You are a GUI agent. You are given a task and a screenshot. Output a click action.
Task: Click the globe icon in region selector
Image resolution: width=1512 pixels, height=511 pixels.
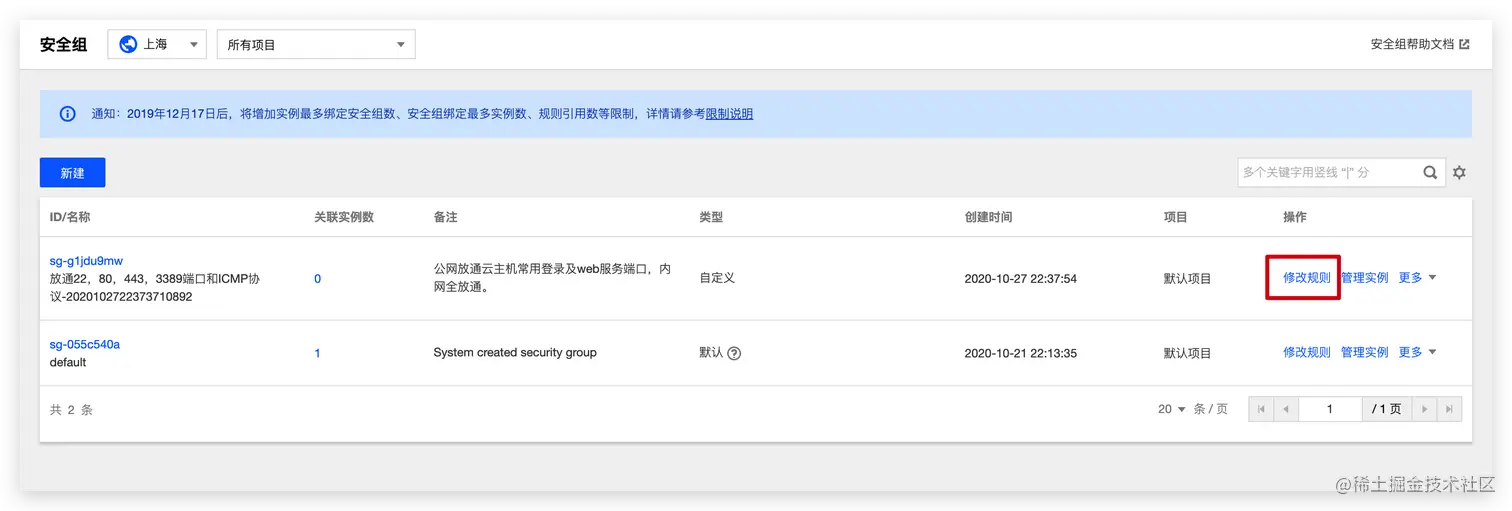(x=128, y=44)
